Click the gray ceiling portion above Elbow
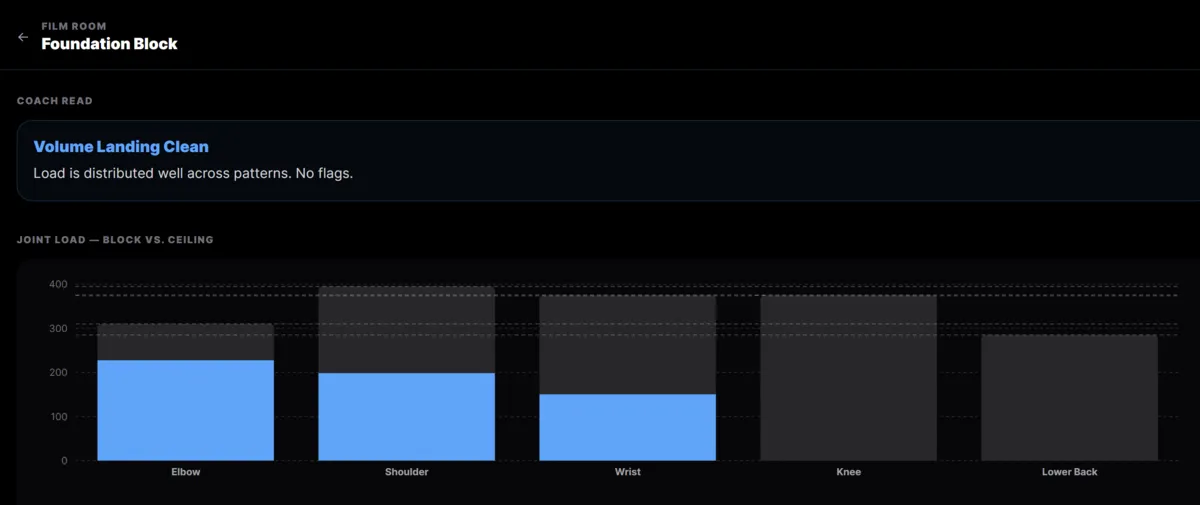The width and height of the screenshot is (1200, 505). 185,342
